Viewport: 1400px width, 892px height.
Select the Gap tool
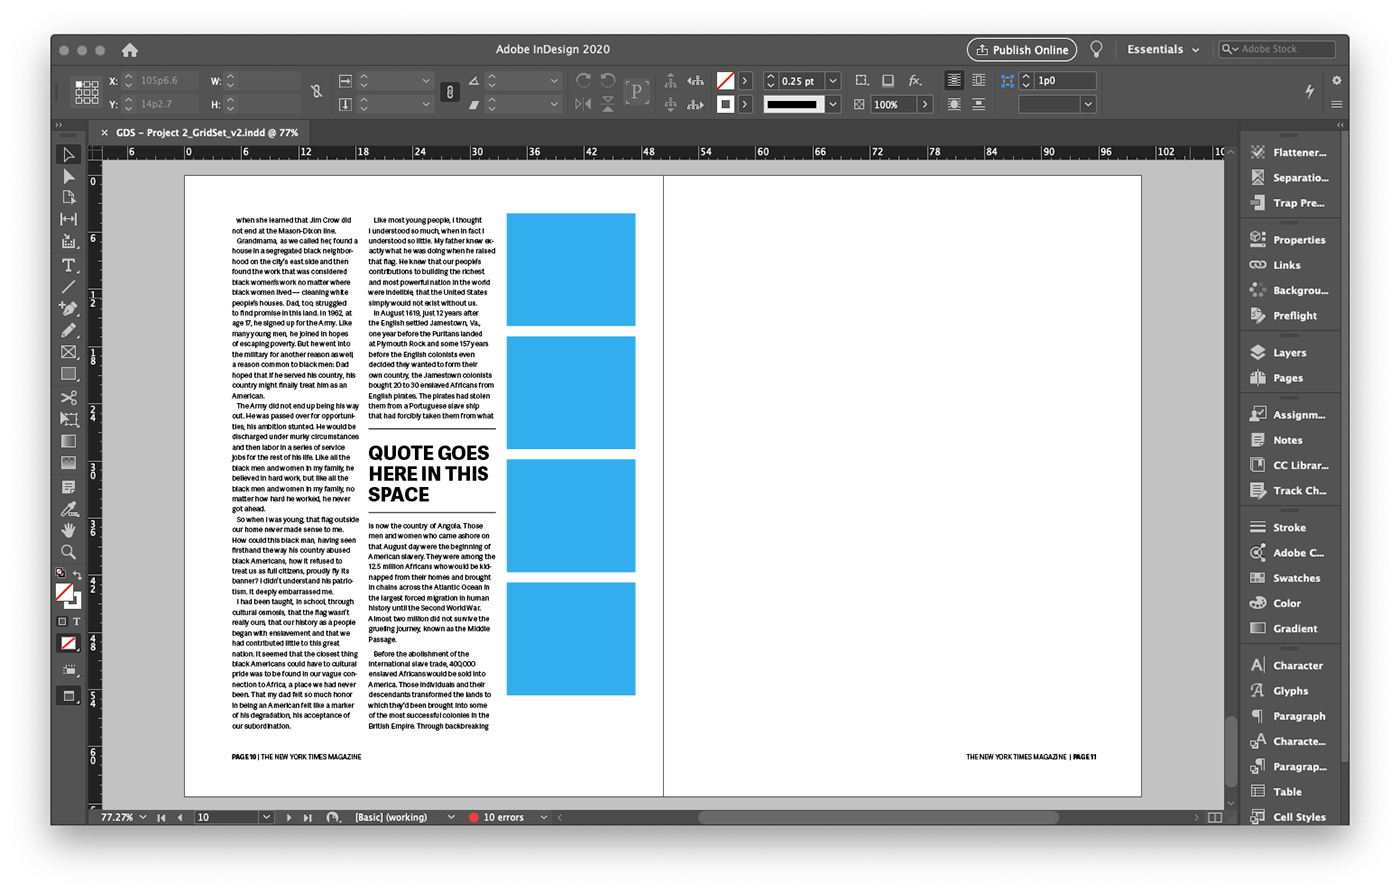click(68, 219)
